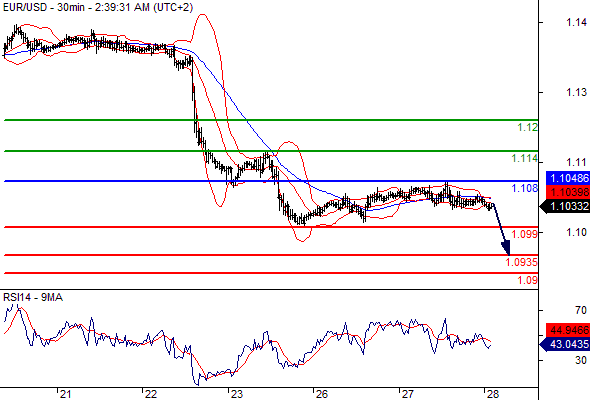The image size is (590, 400).
Task: Click the black 1.10332 current price marker
Action: [x=565, y=206]
